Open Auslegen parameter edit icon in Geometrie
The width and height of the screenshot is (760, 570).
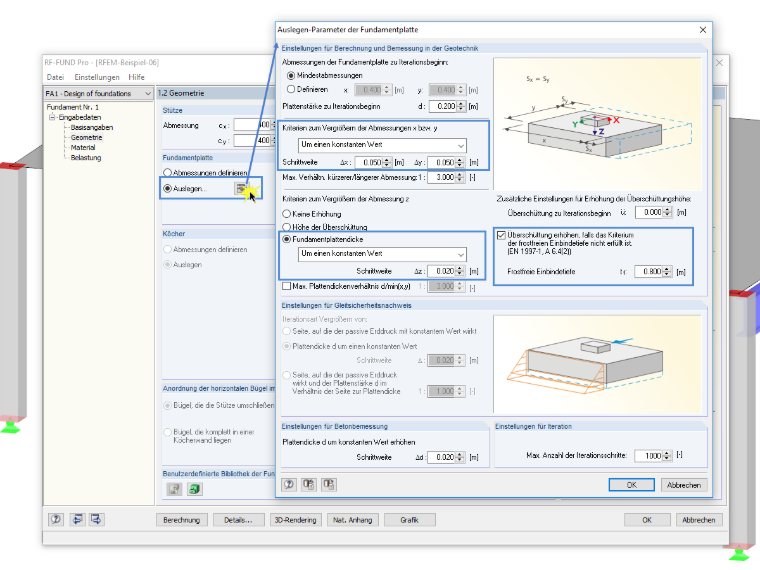(x=241, y=189)
